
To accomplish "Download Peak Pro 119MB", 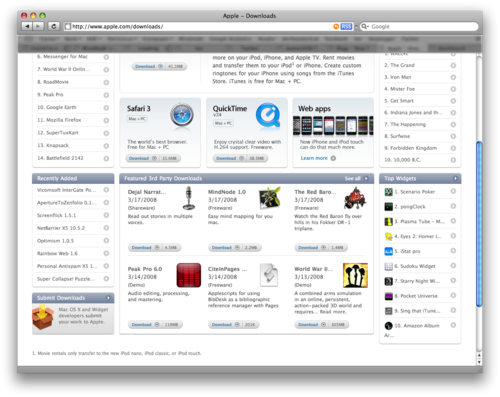I will point(155,325).
